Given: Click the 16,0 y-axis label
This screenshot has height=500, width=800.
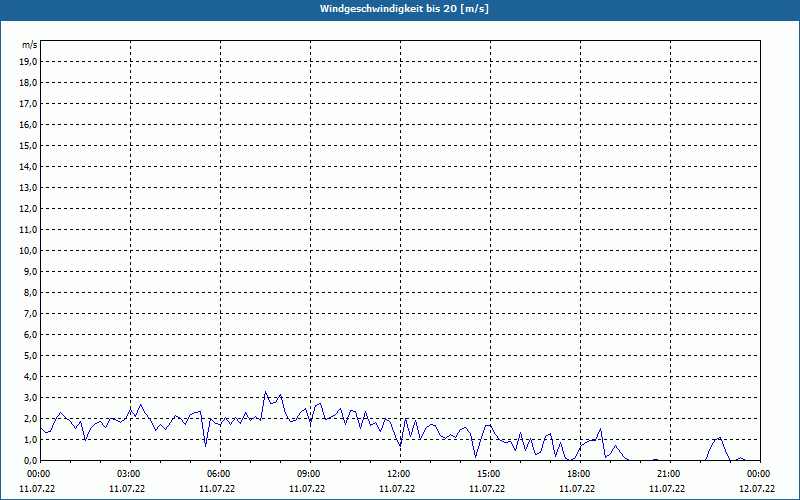Looking at the screenshot, I should click(29, 124).
